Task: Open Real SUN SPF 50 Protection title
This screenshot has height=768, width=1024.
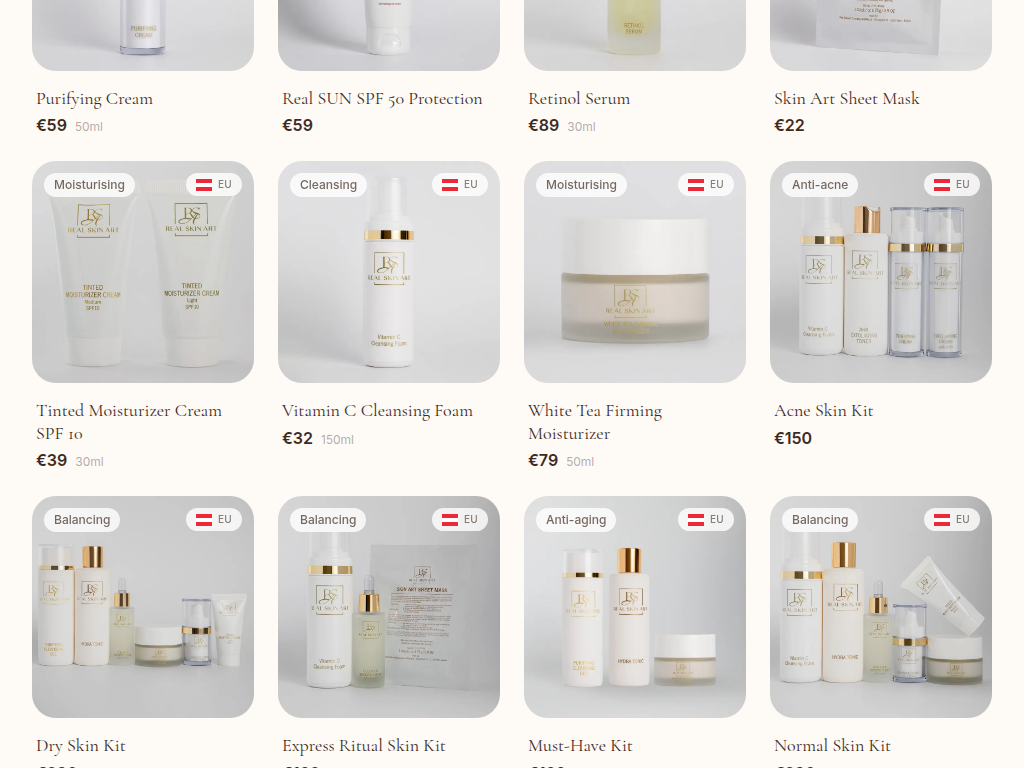Action: pos(382,99)
